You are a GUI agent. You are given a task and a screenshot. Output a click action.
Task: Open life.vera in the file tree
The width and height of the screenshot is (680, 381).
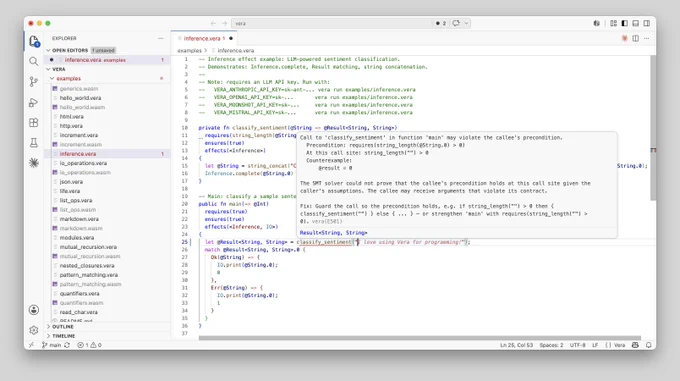pos(70,191)
